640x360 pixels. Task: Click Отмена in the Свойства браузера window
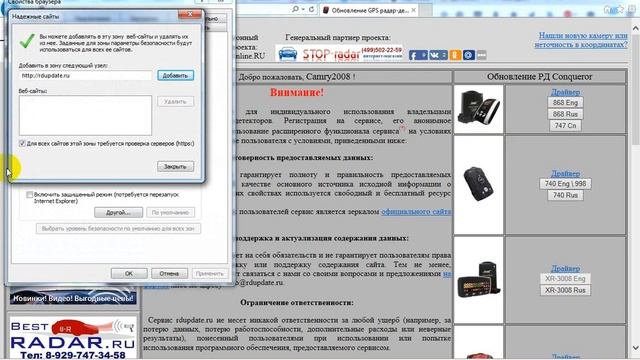pyautogui.click(x=169, y=273)
